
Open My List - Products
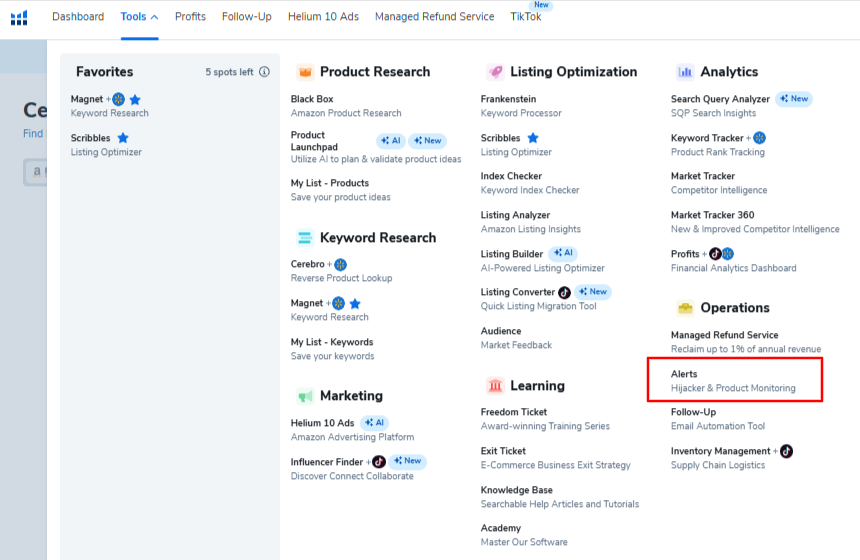(330, 183)
